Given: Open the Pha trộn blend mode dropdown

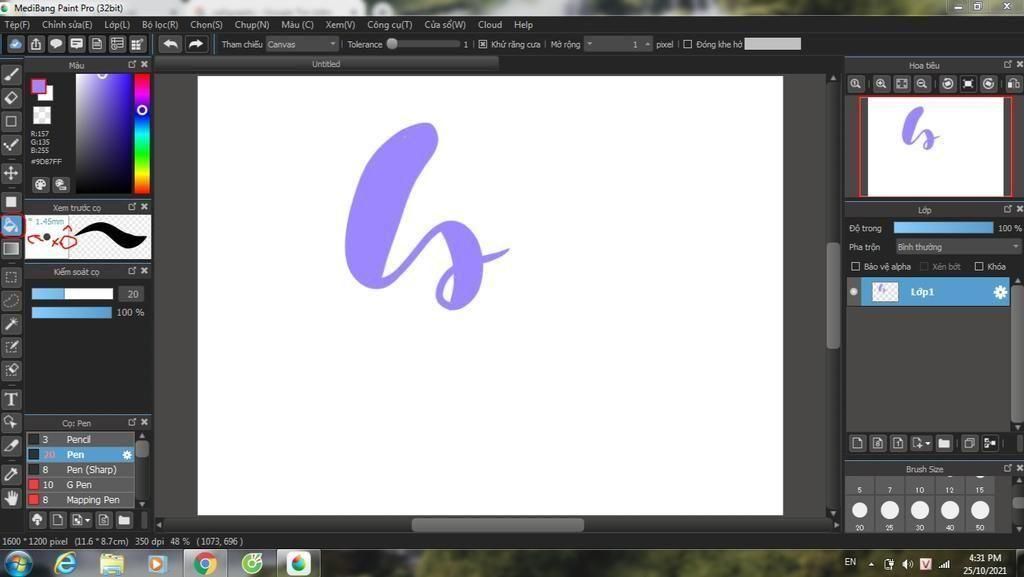Looking at the screenshot, I should [x=957, y=247].
